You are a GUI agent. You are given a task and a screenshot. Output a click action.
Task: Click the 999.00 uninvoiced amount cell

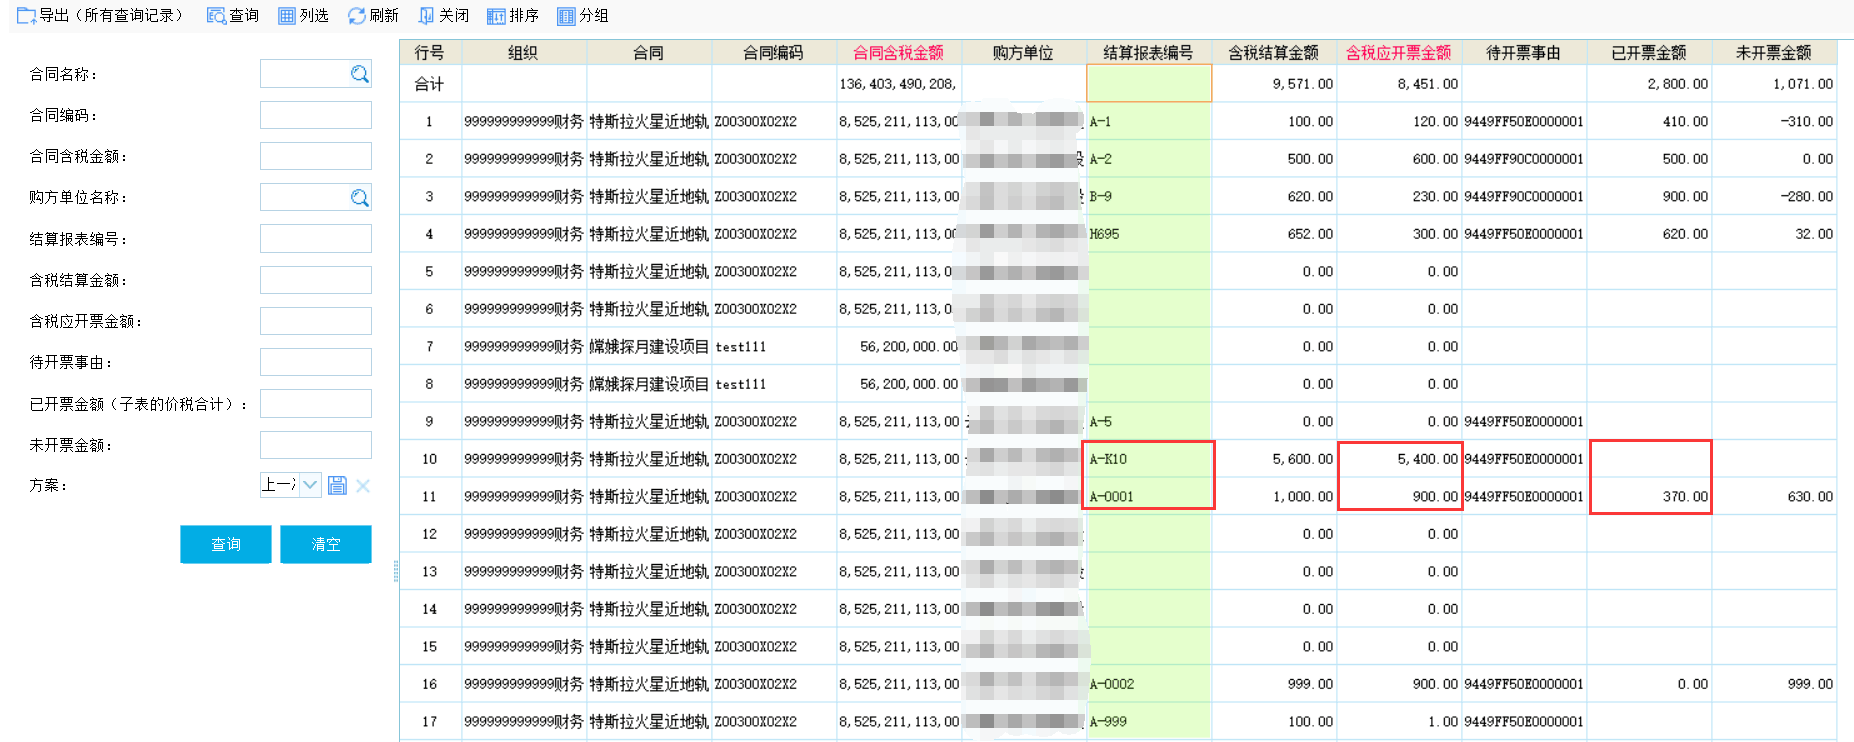click(x=1774, y=684)
